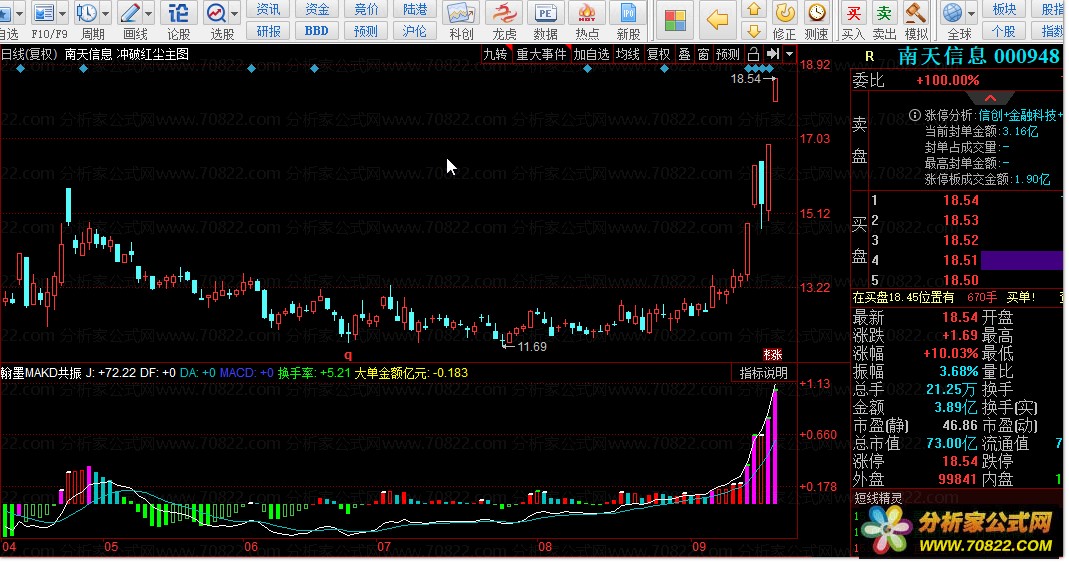Open the 资金 funds tab

click(317, 10)
